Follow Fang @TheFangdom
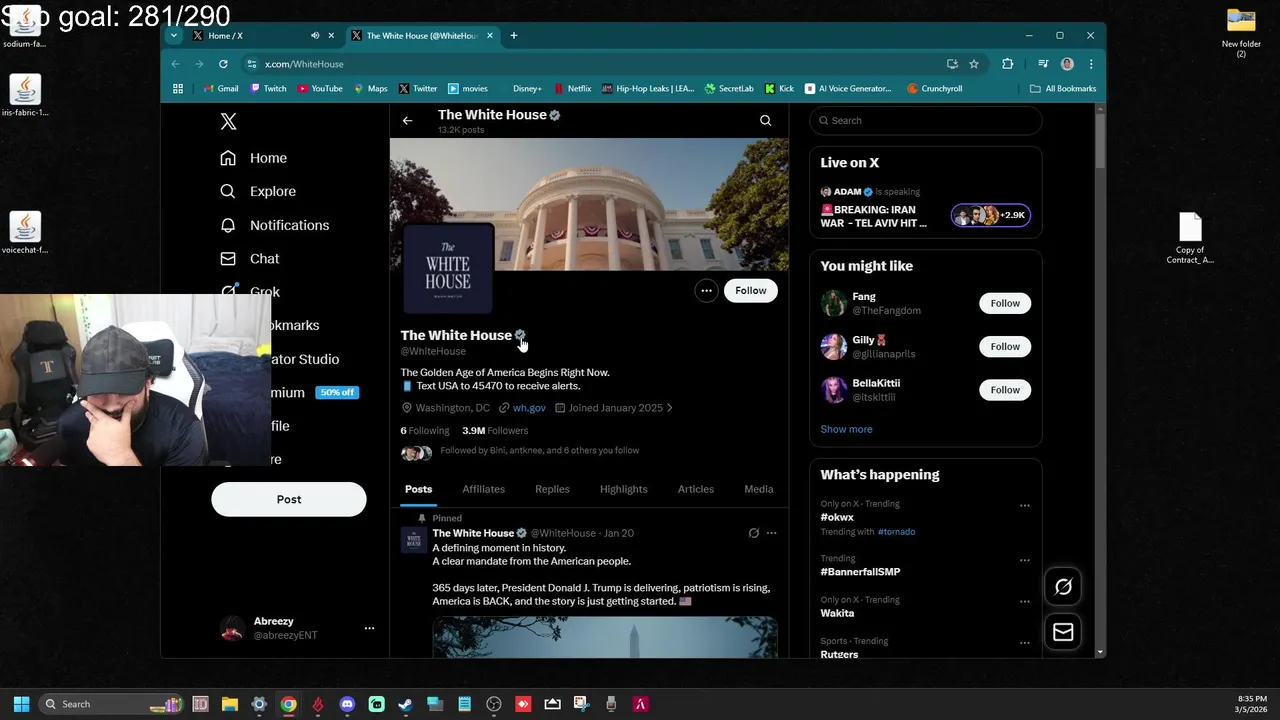 (x=1005, y=303)
